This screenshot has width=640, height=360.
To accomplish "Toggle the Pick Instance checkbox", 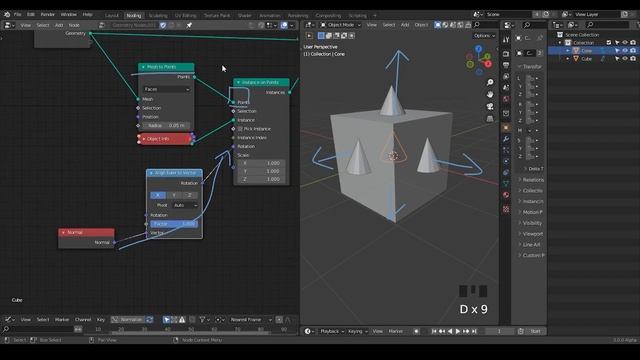I will 240,129.
